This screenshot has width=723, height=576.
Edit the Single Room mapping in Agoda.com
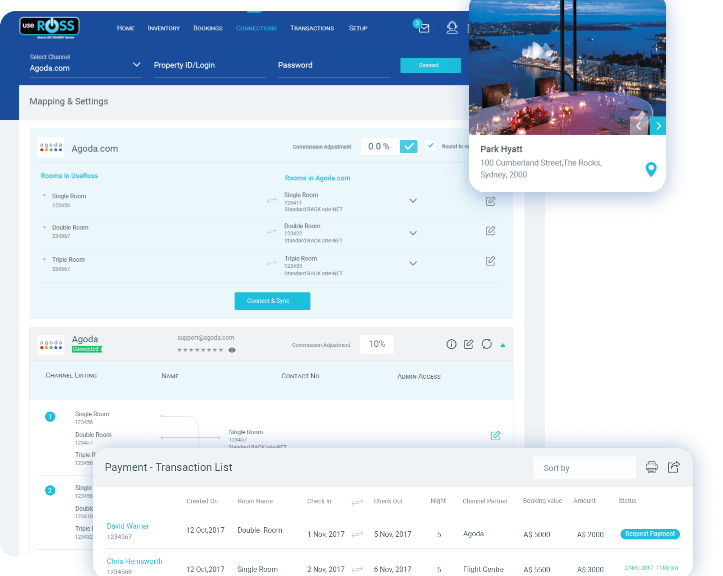point(490,201)
